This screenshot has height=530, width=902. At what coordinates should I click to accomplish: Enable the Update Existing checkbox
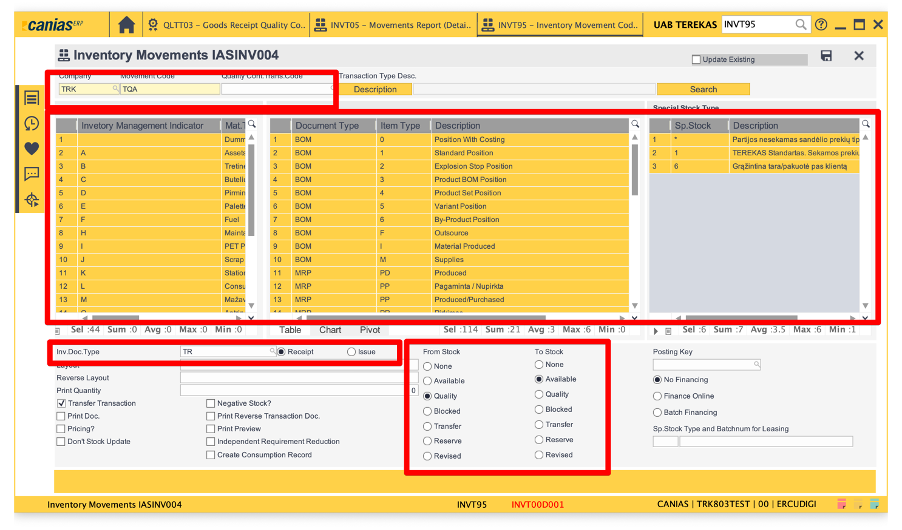tap(696, 60)
